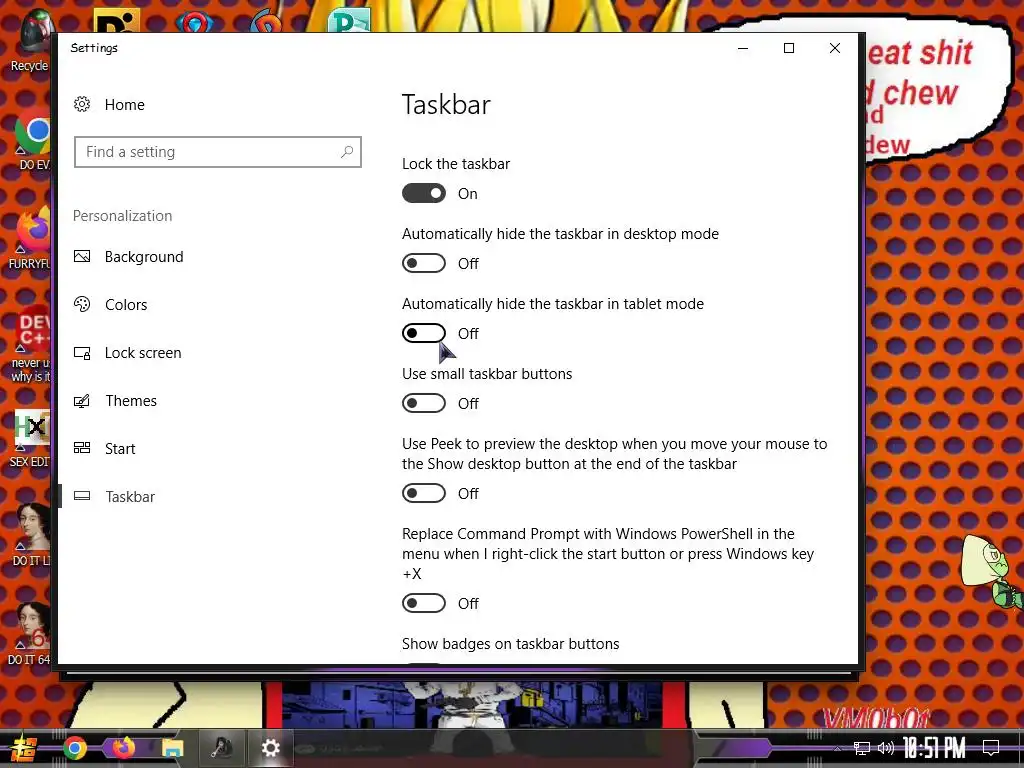This screenshot has width=1024, height=768.
Task: Turn on Use small taskbar buttons
Action: pyautogui.click(x=424, y=403)
